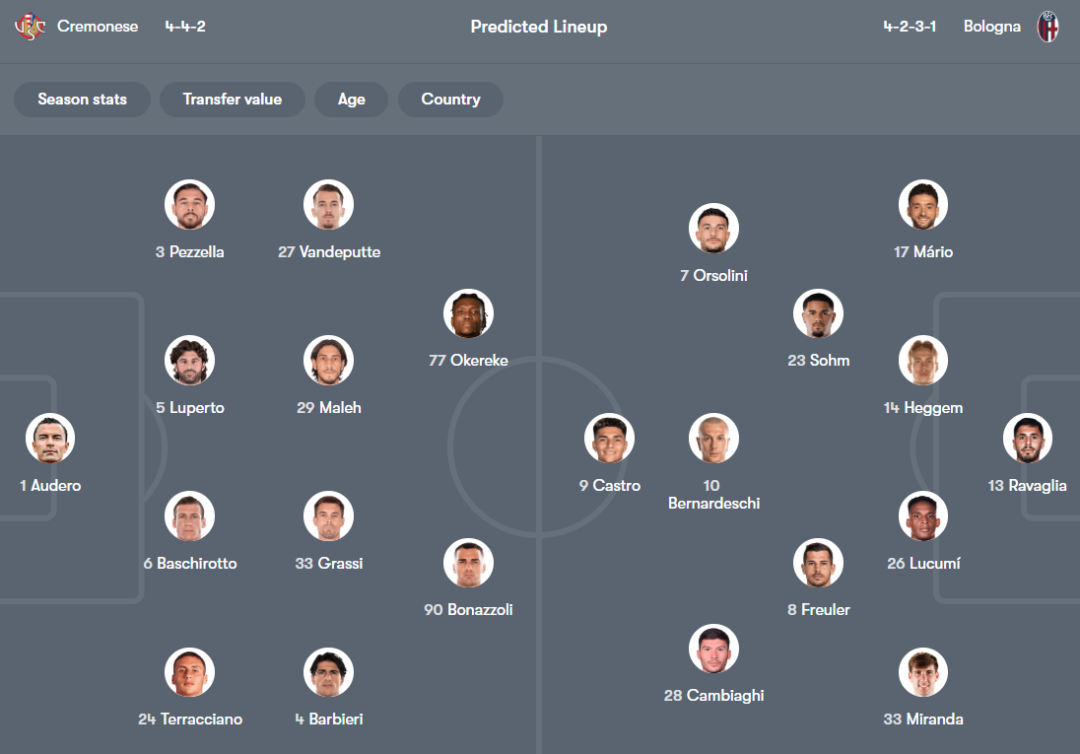Image resolution: width=1080 pixels, height=754 pixels.
Task: Select Okereke's player photo
Action: point(468,314)
